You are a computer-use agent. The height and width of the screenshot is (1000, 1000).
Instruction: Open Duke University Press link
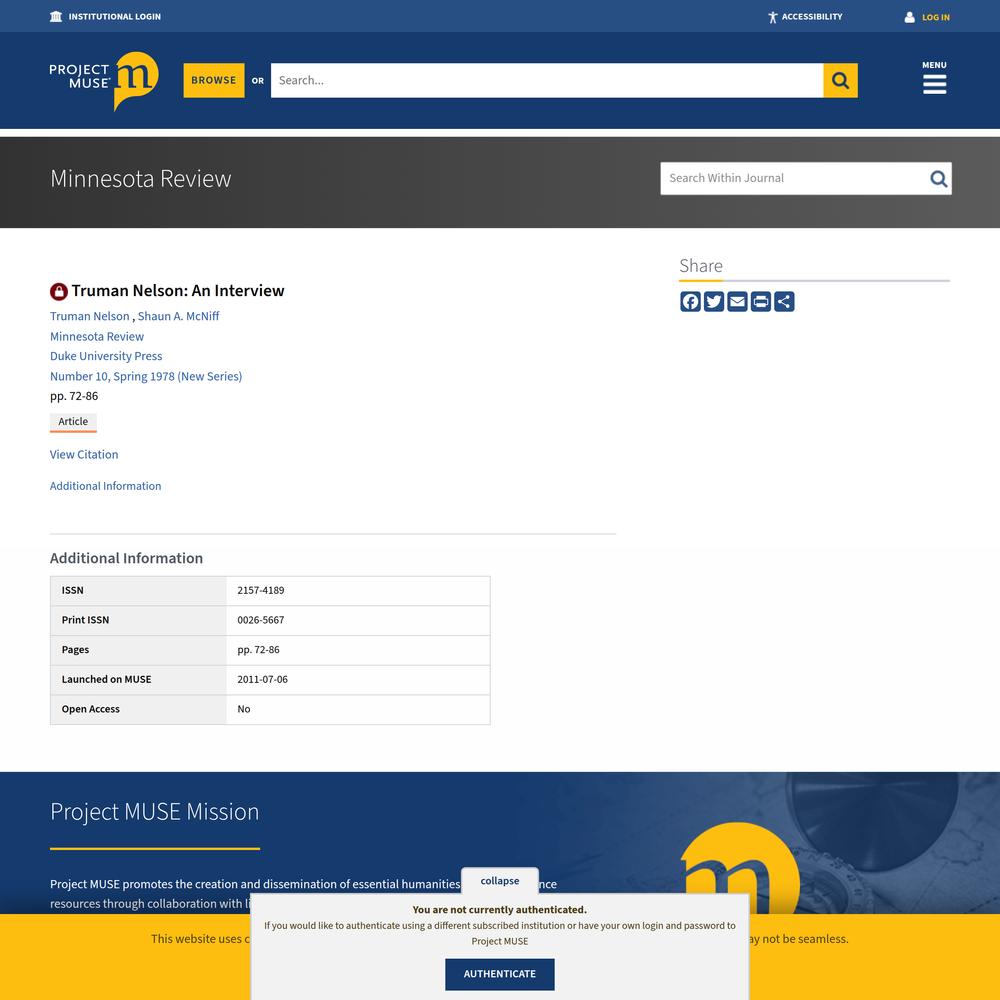point(106,357)
